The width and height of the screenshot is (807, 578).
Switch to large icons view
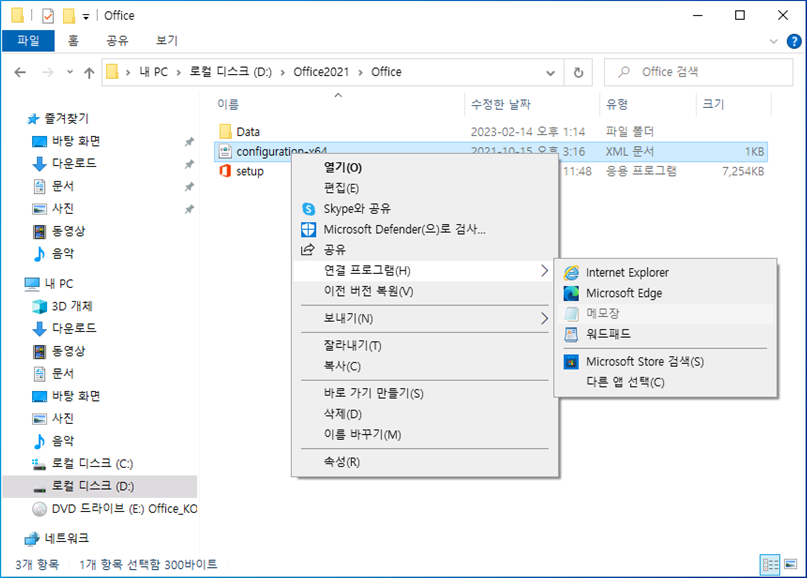coord(791,565)
